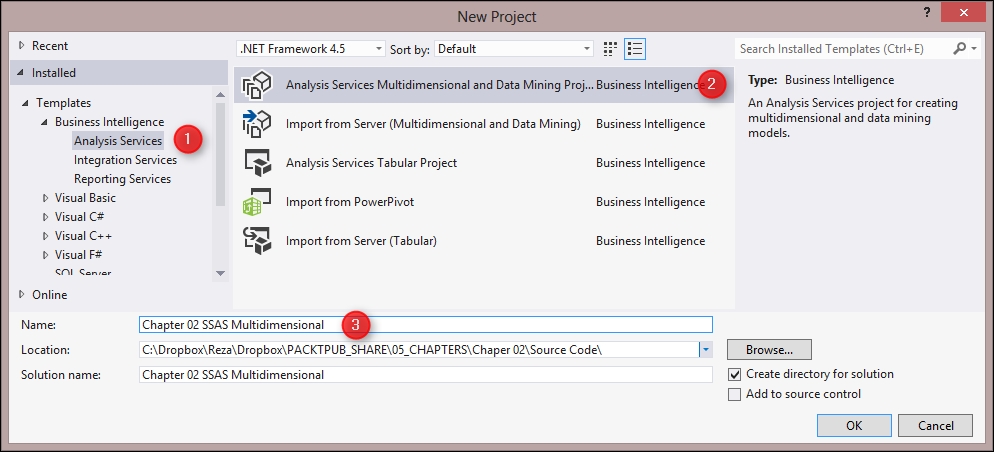Expand the Online section
Screen dimensions: 994x452
pos(22,295)
